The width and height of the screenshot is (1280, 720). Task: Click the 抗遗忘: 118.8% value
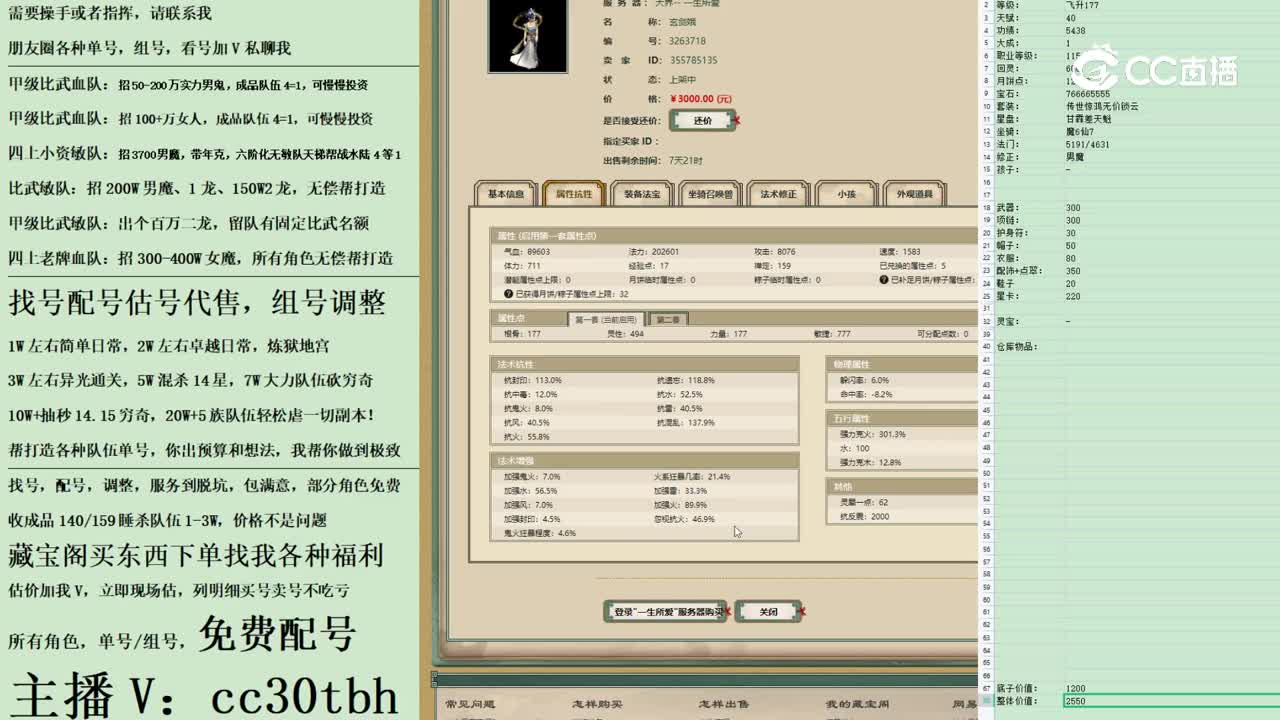(685, 380)
